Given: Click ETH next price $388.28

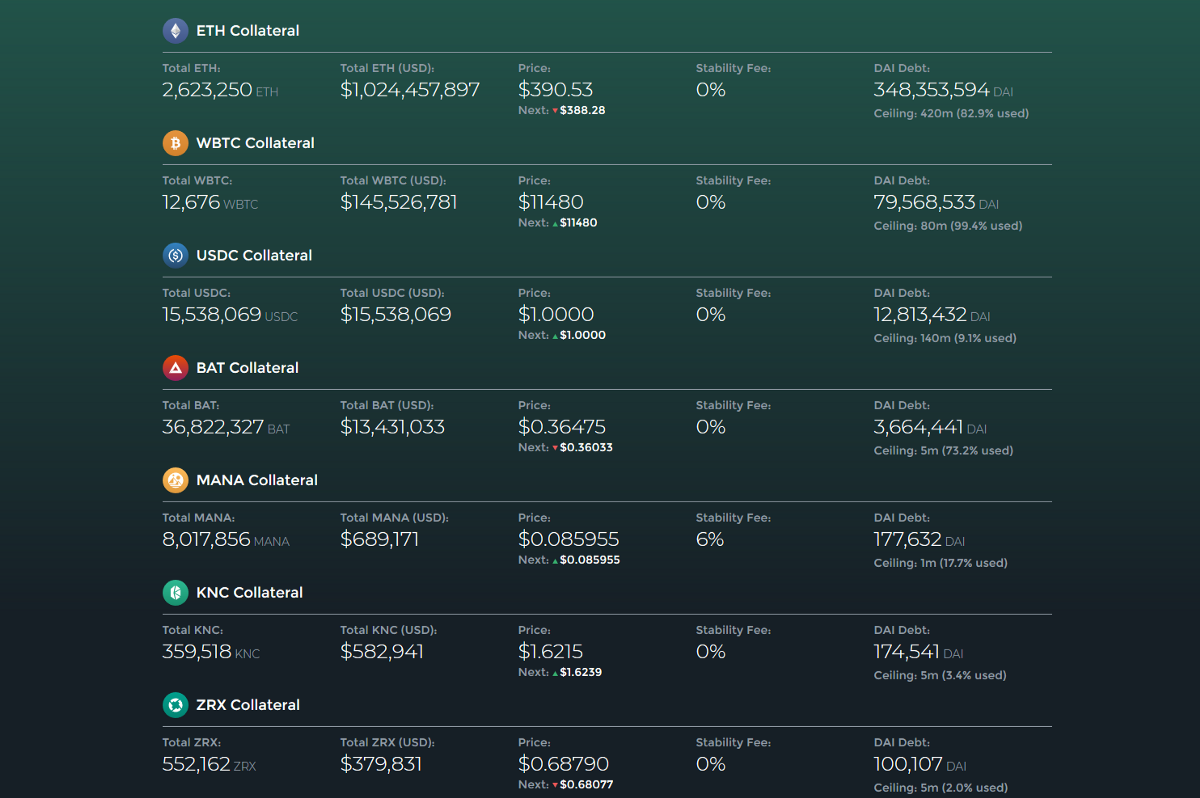Looking at the screenshot, I should coord(582,110).
